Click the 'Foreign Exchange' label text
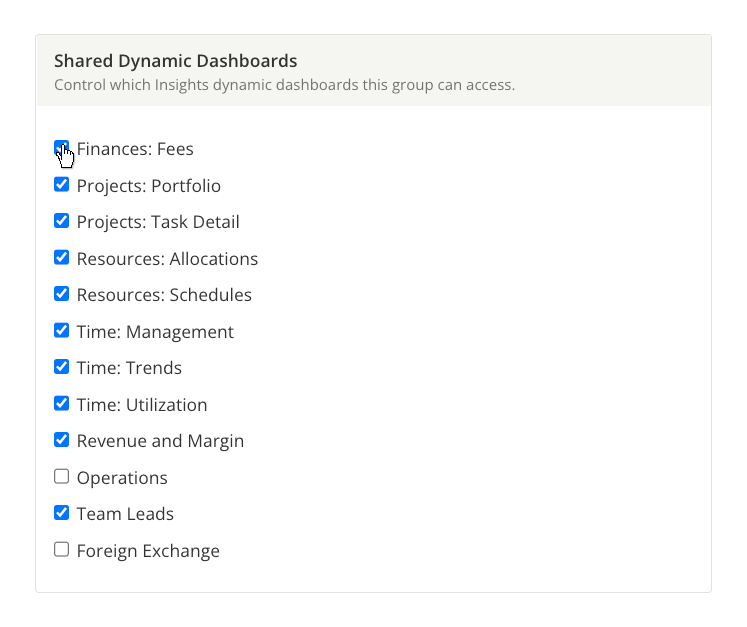Viewport: 747px width, 627px height. point(148,551)
